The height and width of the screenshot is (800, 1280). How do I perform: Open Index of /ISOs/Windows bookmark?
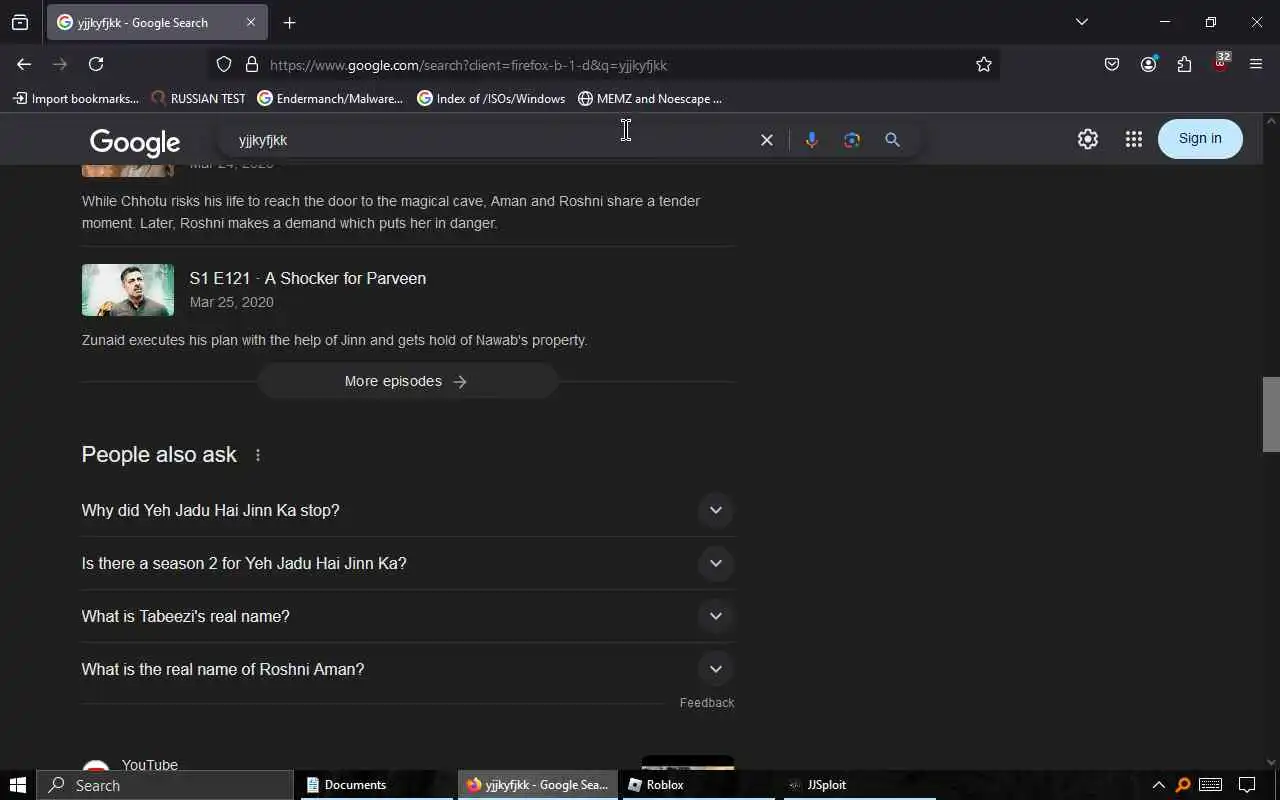491,98
